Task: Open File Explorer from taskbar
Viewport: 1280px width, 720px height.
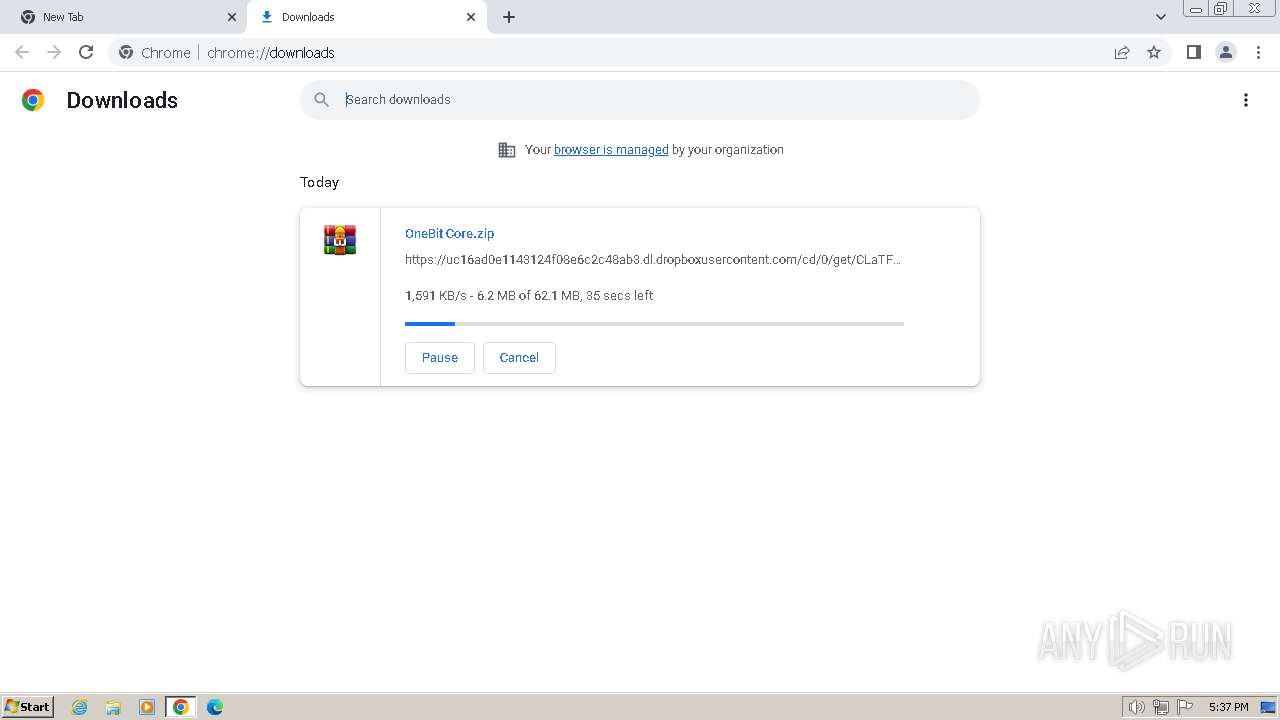Action: pos(113,707)
